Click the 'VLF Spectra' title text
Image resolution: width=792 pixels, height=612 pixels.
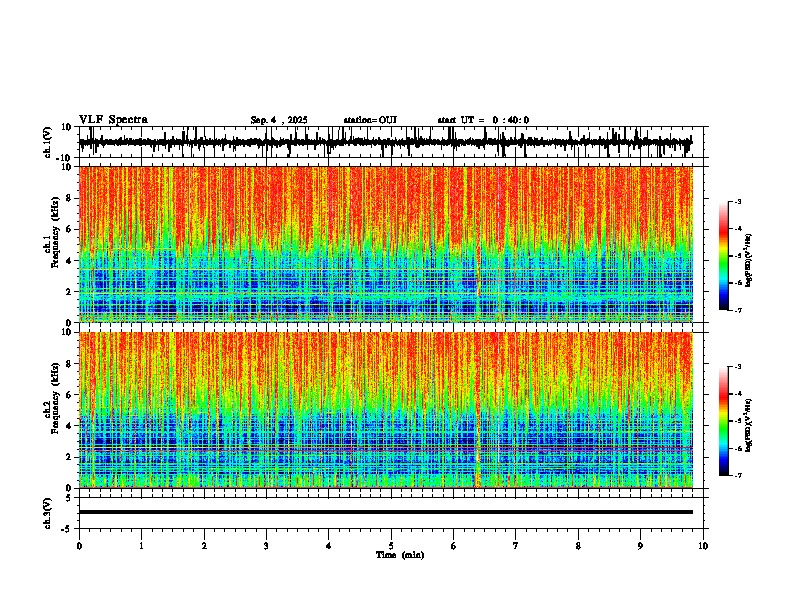click(x=113, y=120)
